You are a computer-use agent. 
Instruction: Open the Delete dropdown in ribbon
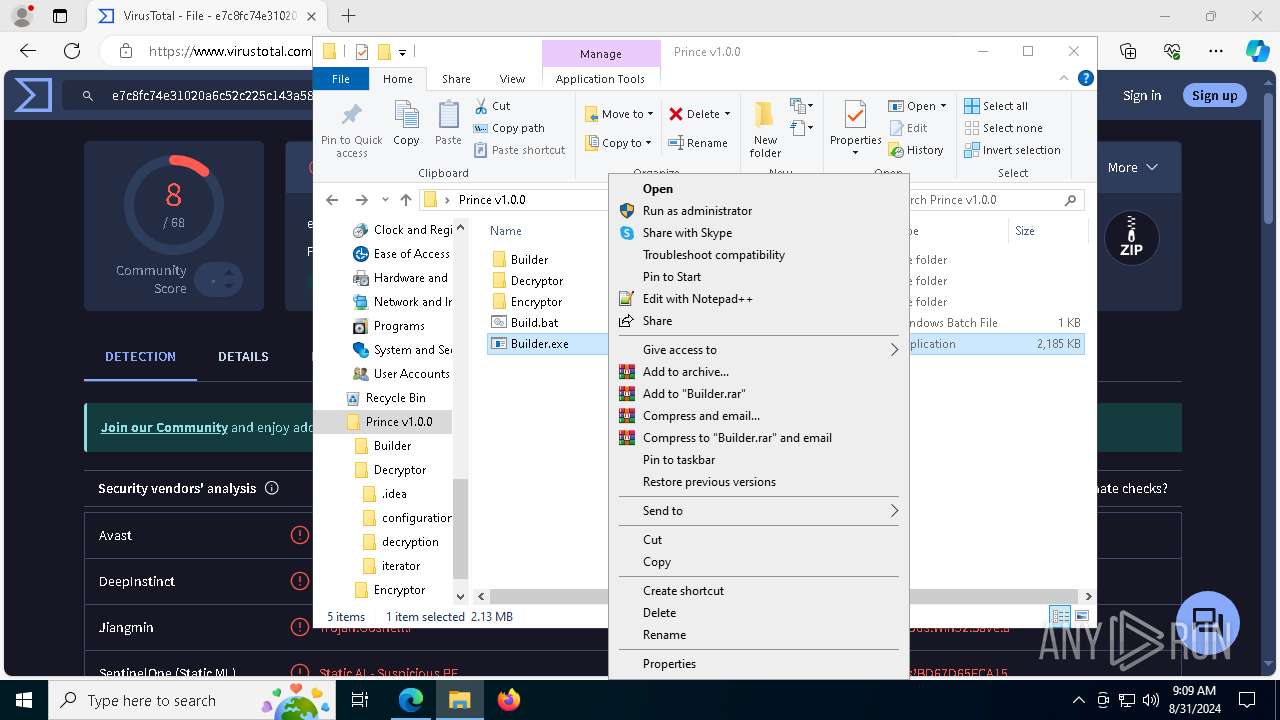point(700,114)
